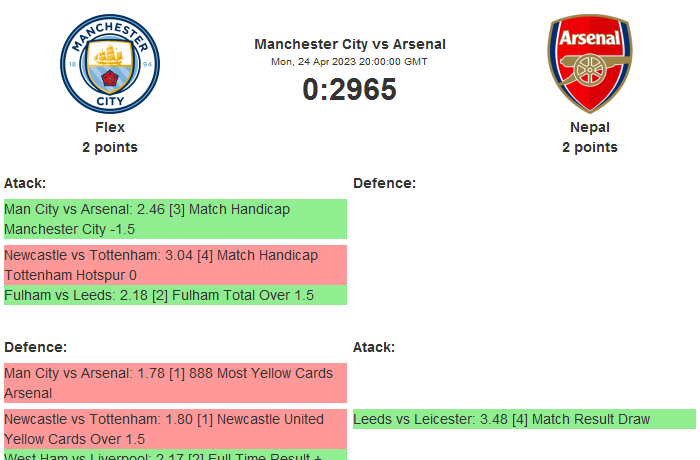This screenshot has height=460, width=700.
Task: Click the Manchester City club crest
Action: [110, 63]
